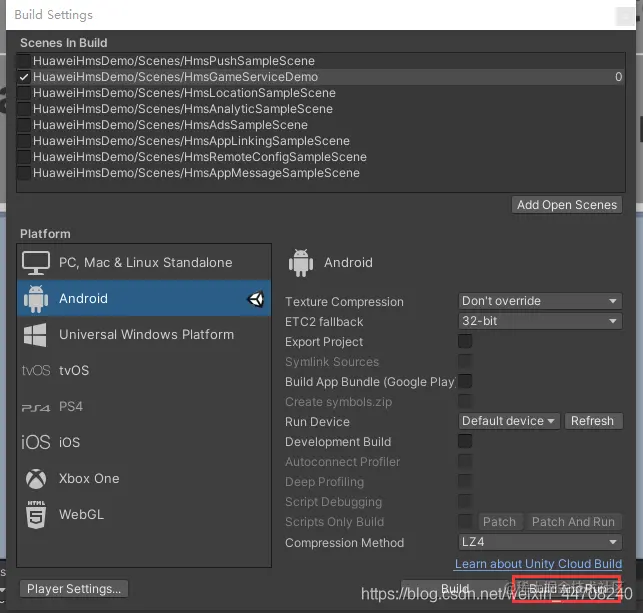Click the Build And Run button
This screenshot has width=643, height=613.
coord(567,589)
